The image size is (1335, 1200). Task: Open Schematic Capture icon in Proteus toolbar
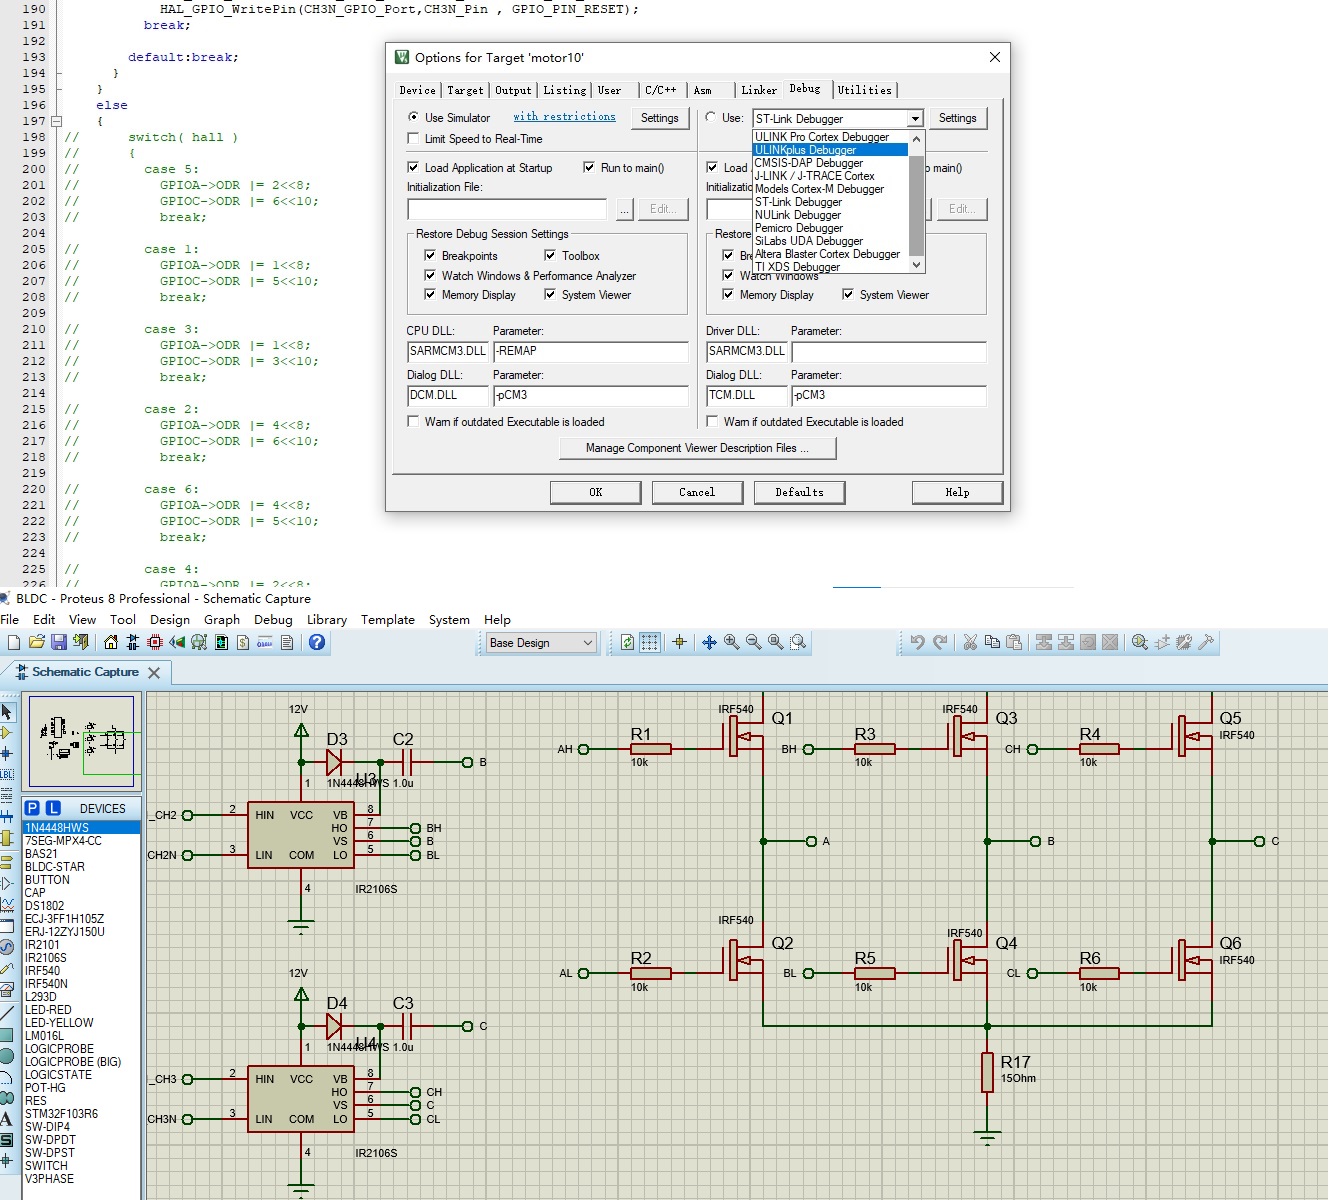tap(132, 642)
